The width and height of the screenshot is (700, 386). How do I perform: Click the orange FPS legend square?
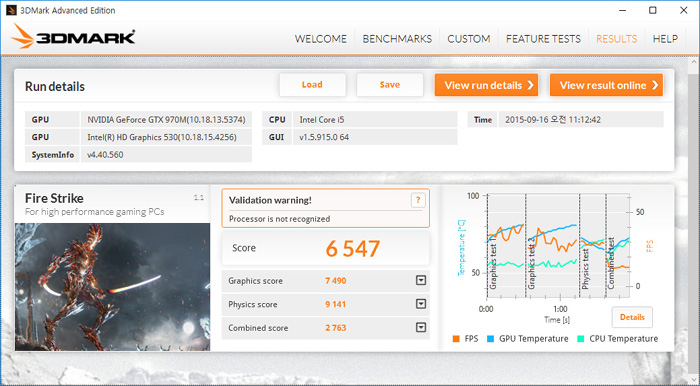456,339
